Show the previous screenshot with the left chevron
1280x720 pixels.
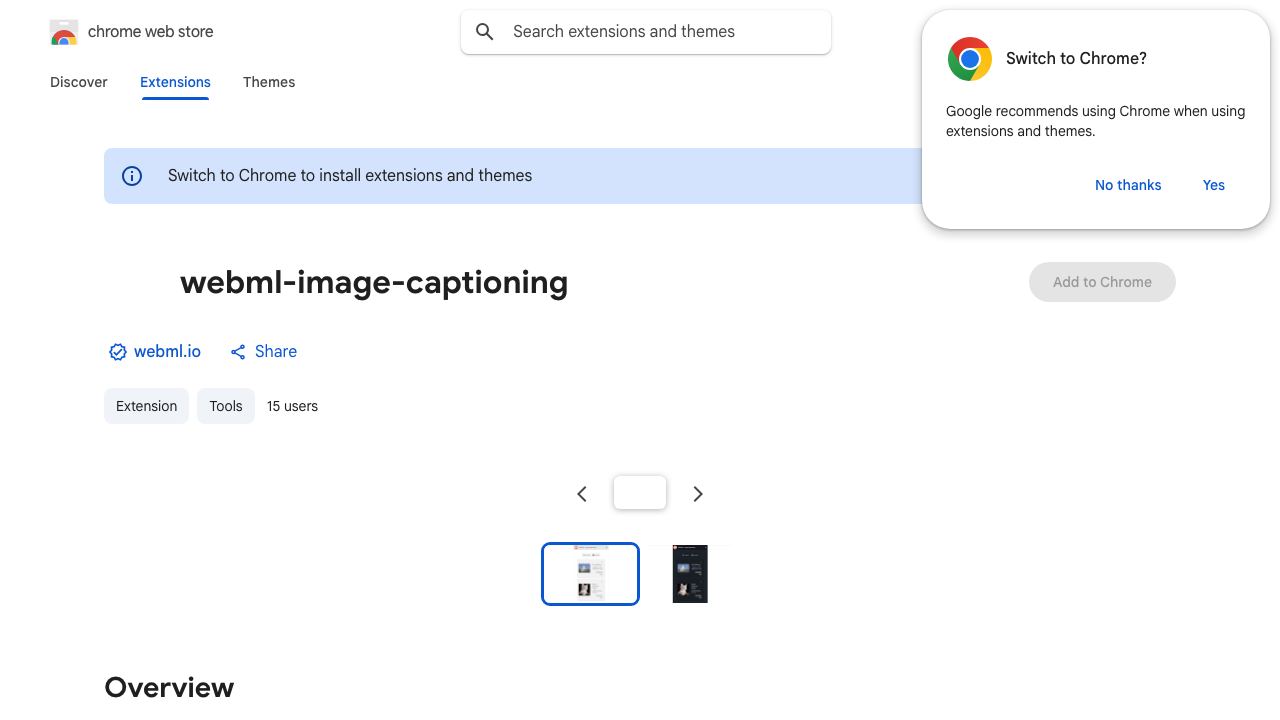(x=582, y=494)
